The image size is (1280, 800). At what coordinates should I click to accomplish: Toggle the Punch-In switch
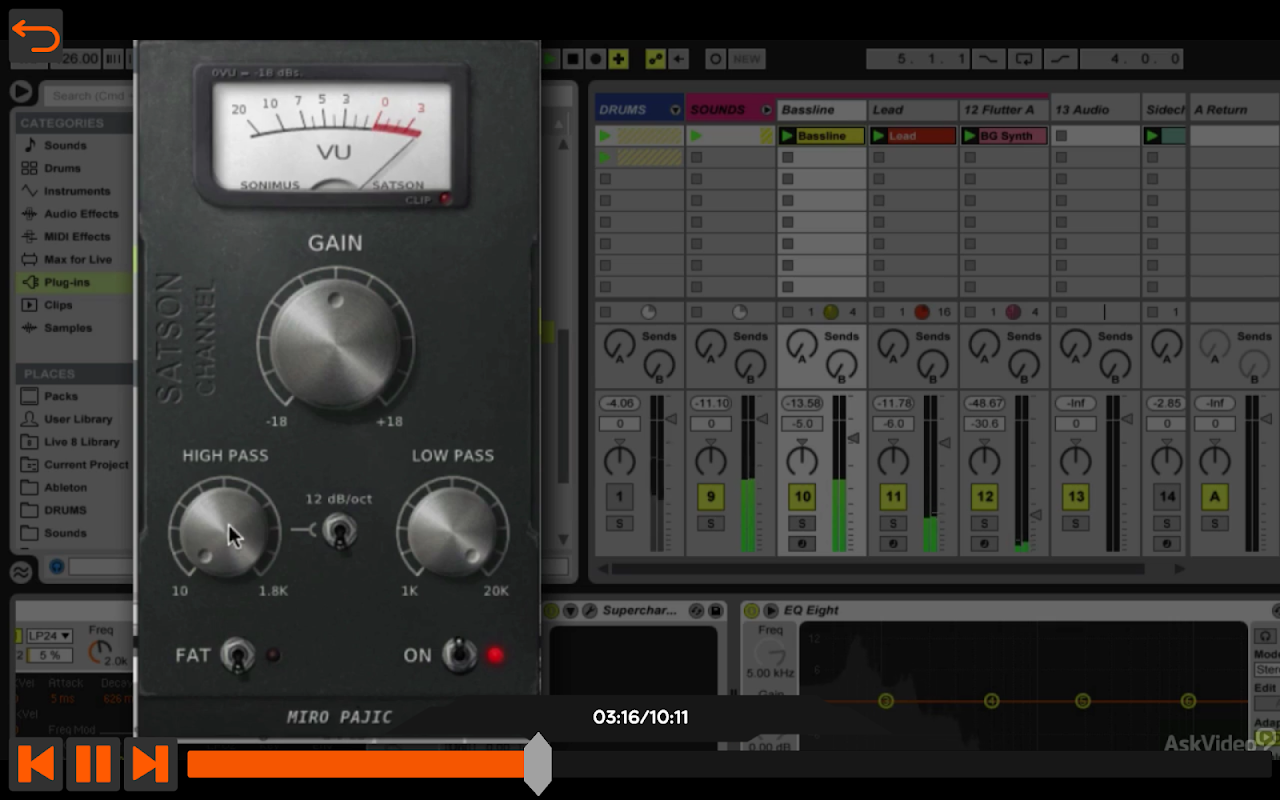click(x=990, y=59)
